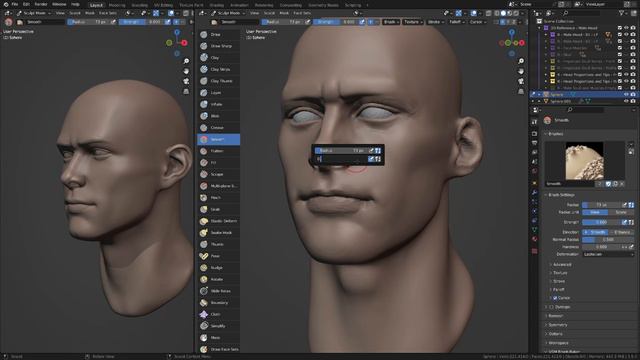Switch to the Layout workspace tab

[96, 5]
